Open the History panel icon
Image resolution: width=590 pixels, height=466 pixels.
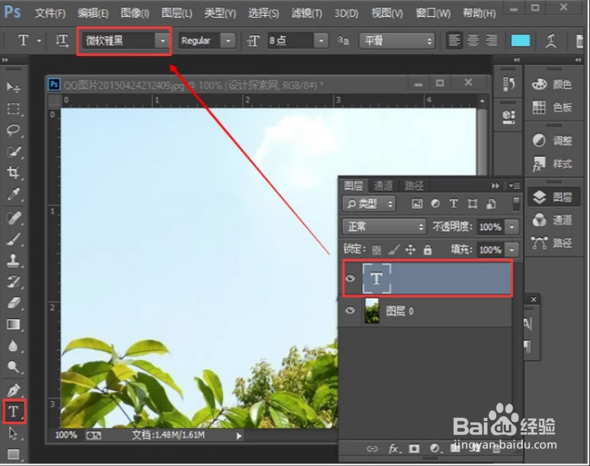(509, 84)
